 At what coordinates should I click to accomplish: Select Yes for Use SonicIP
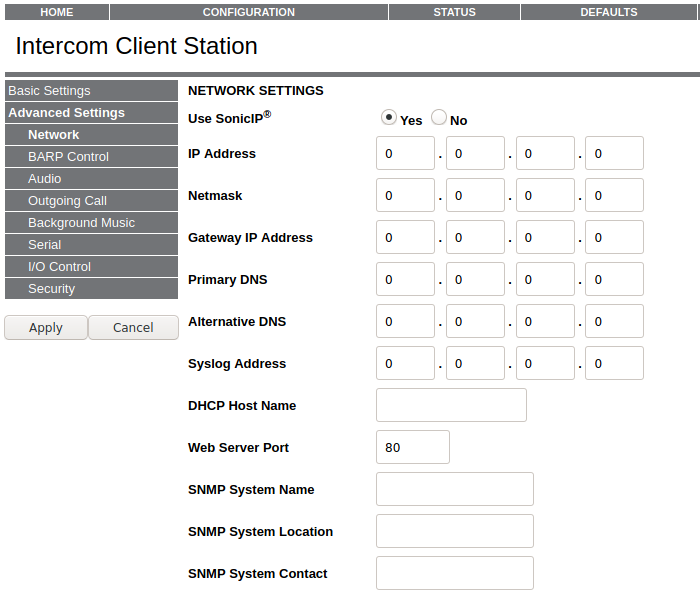tap(389, 118)
